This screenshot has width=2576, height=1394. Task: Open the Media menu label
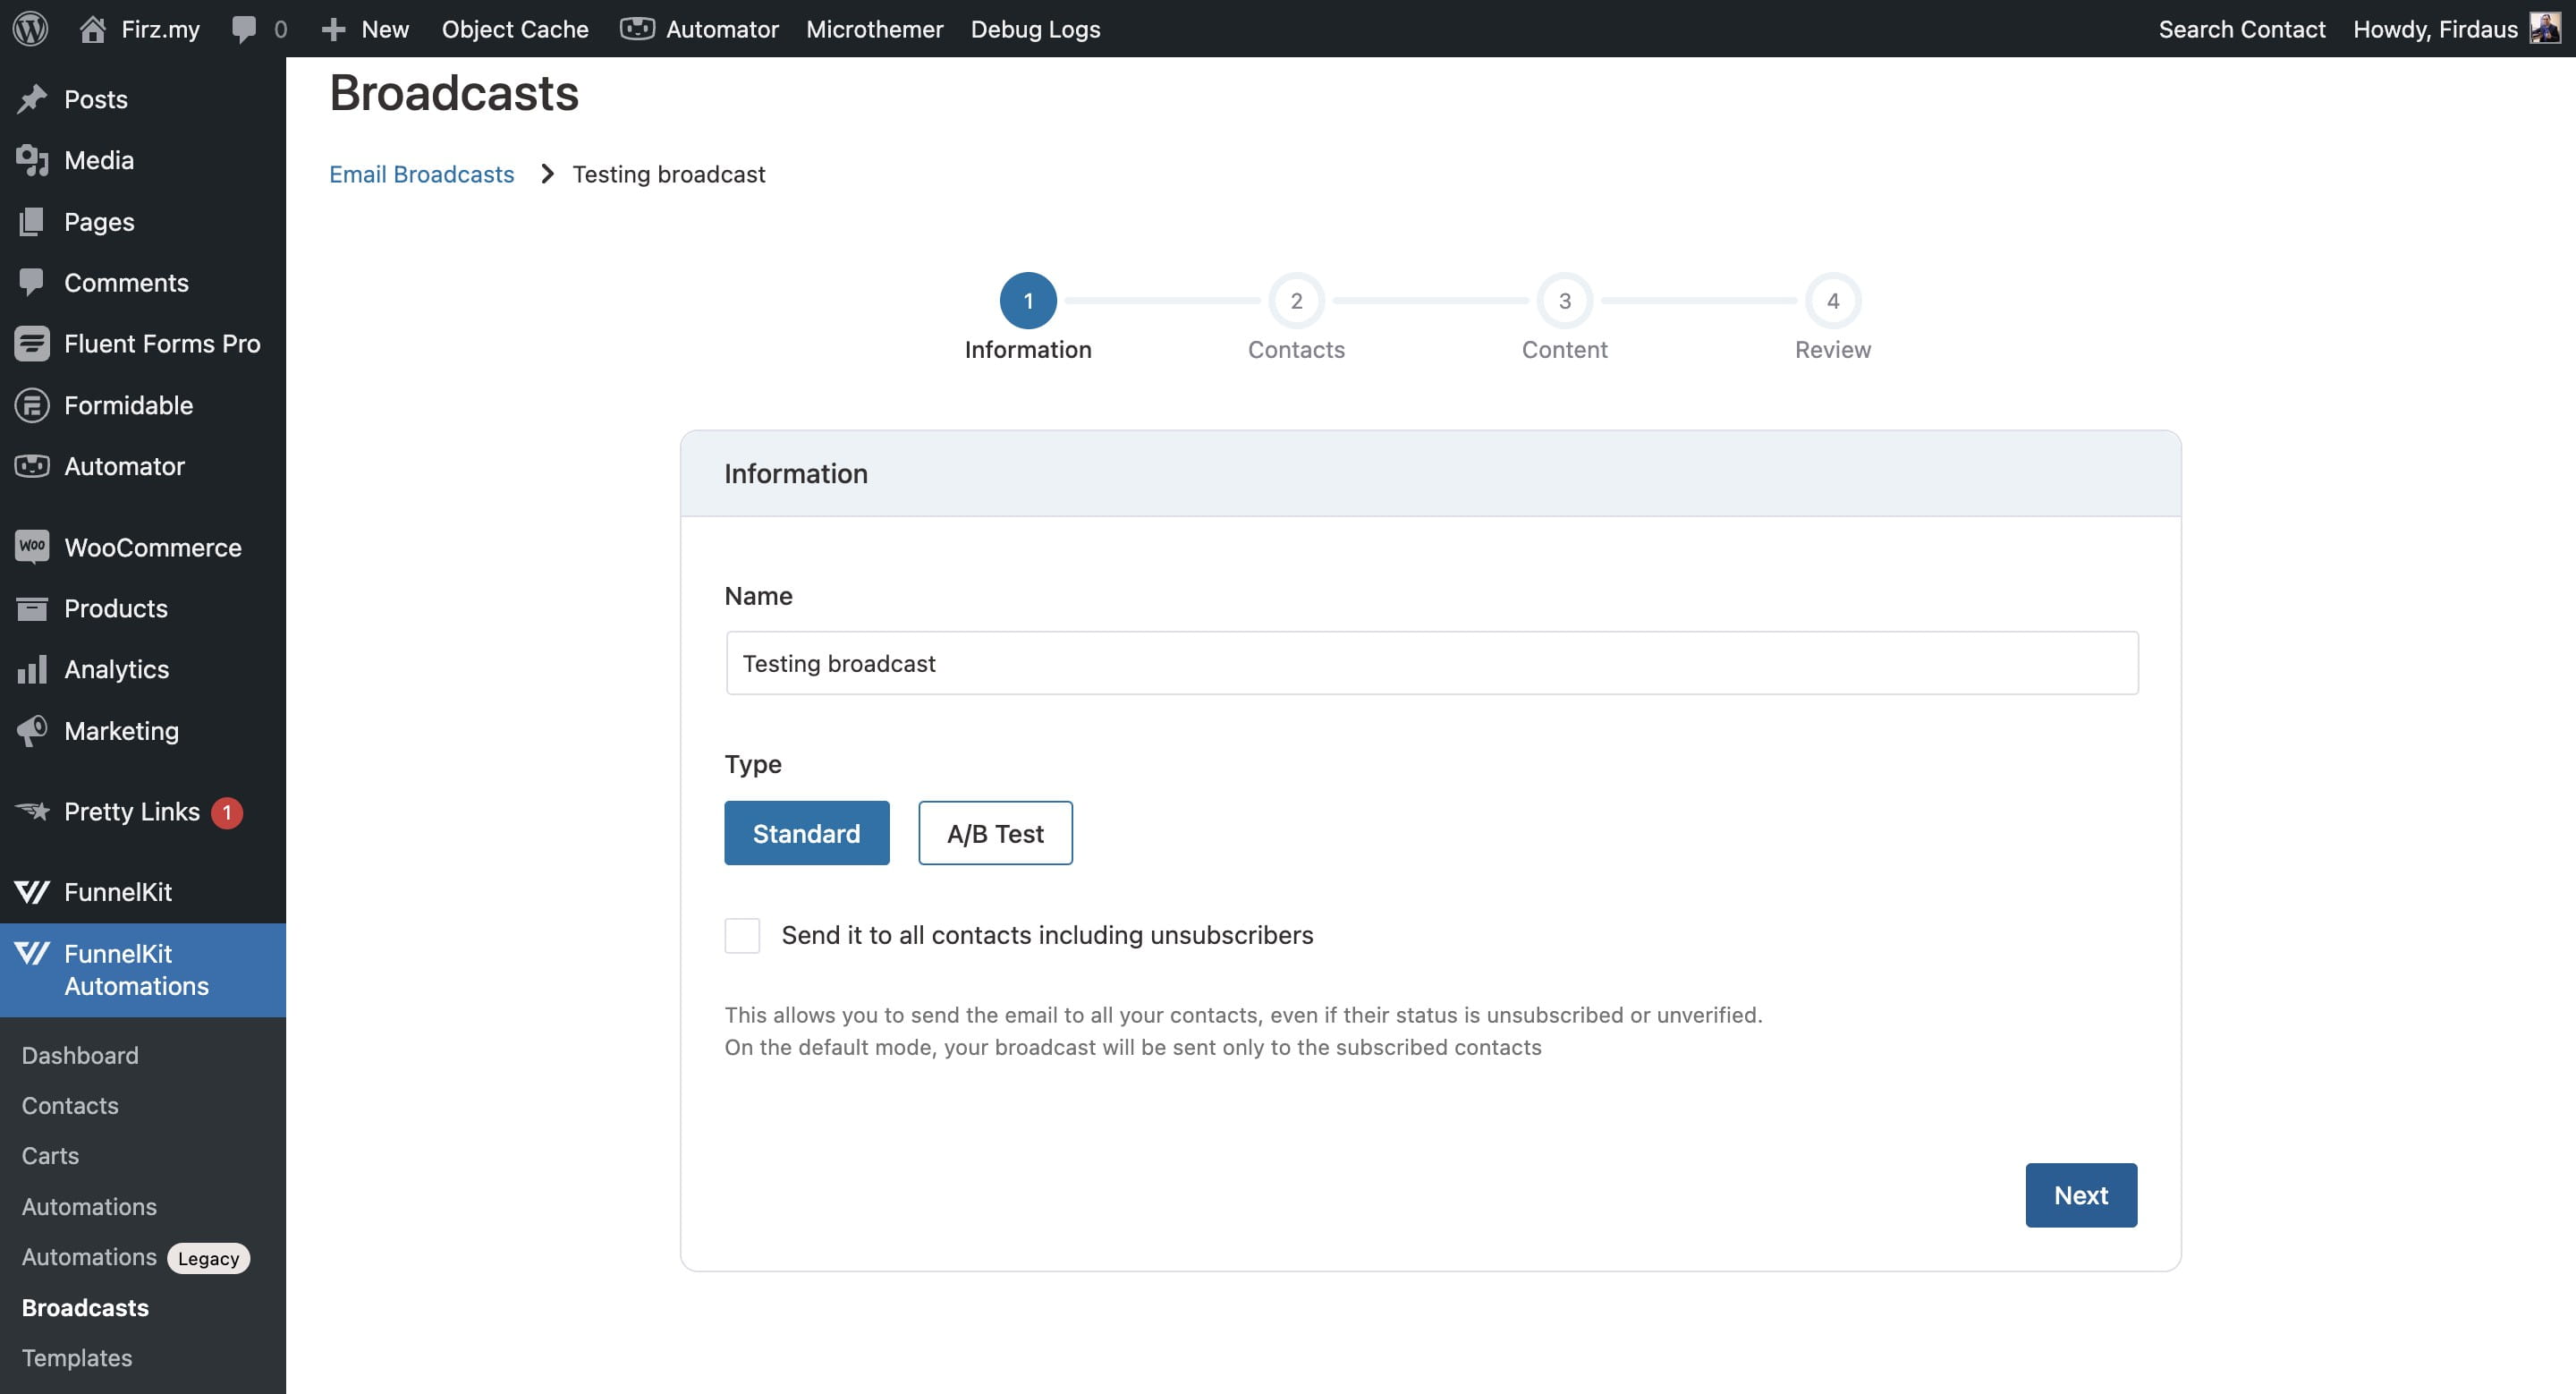tap(99, 160)
